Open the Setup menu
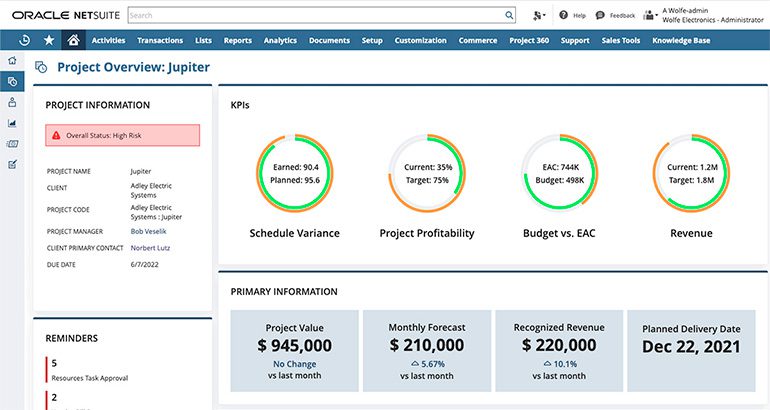The height and width of the screenshot is (410, 770). click(x=372, y=40)
